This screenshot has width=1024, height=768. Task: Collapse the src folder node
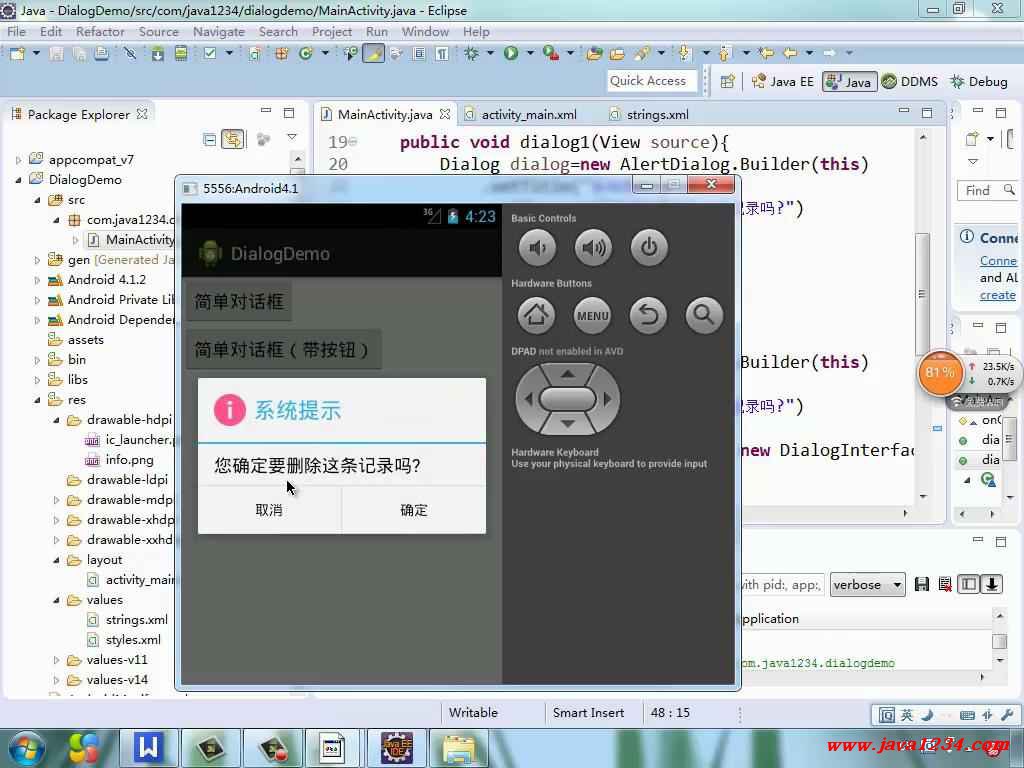[x=37, y=200]
